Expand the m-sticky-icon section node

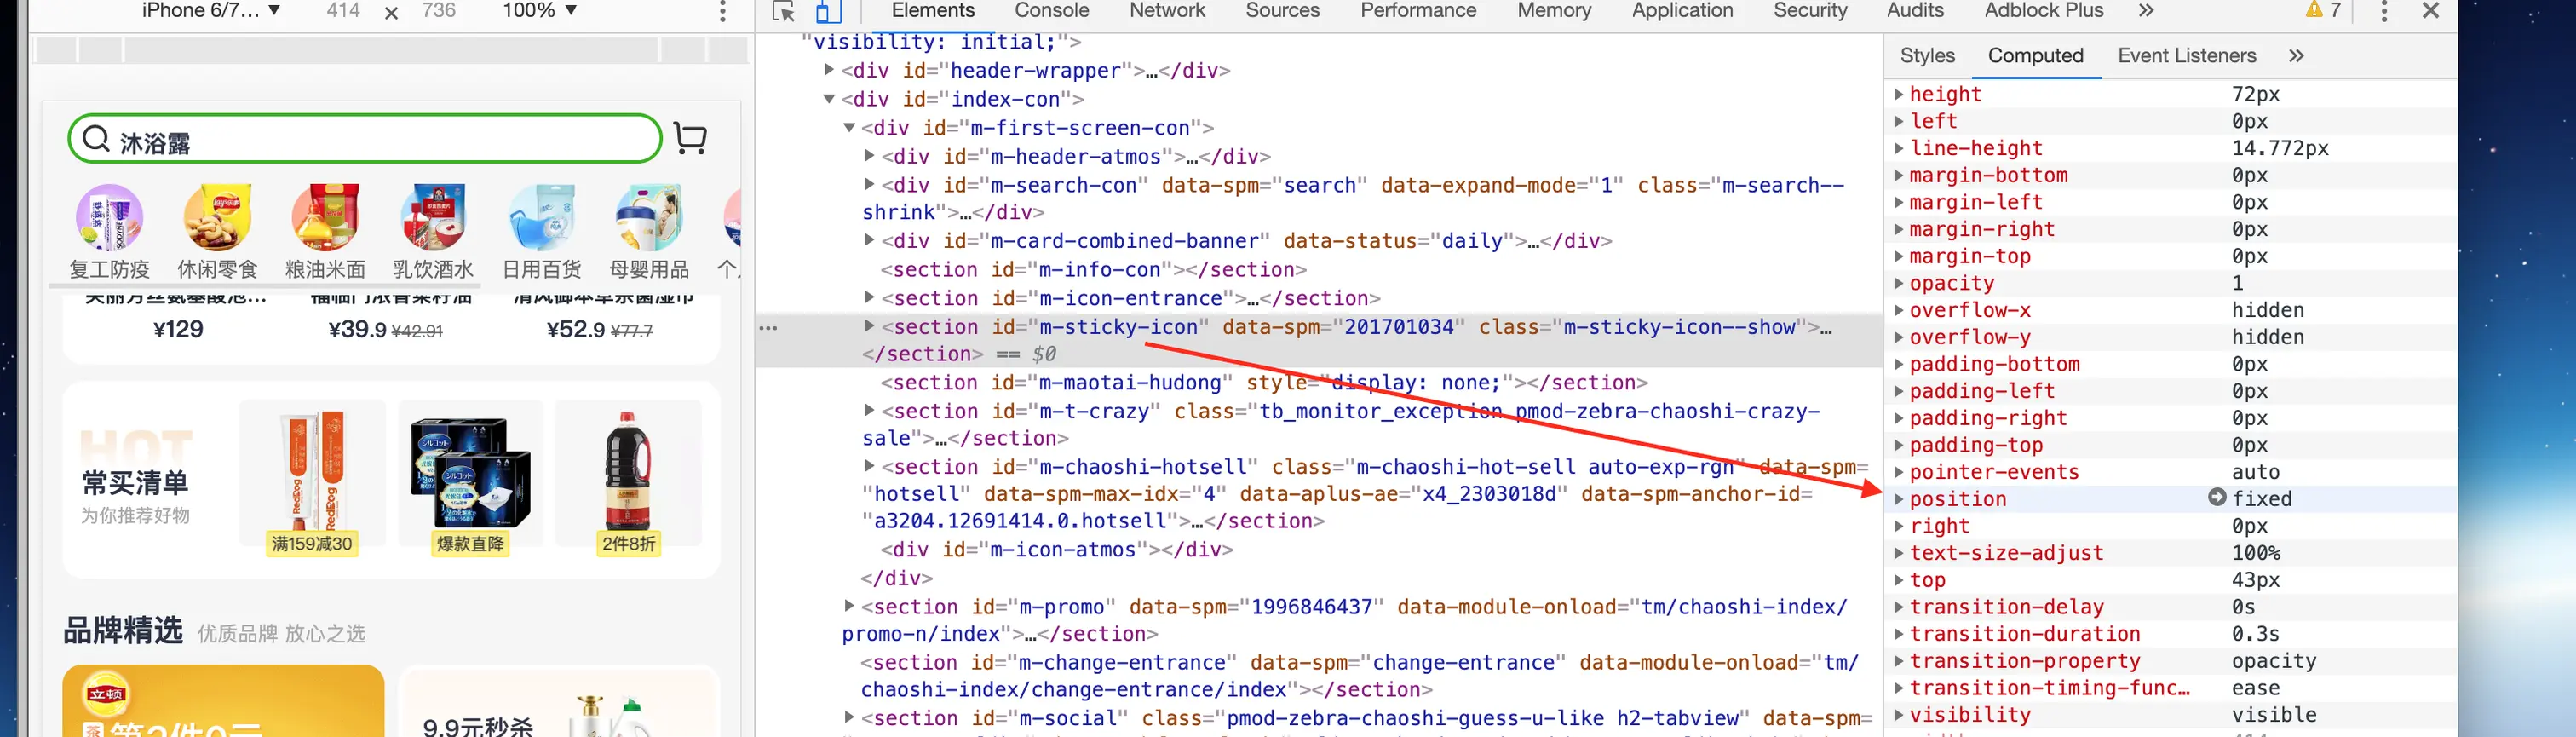click(869, 326)
